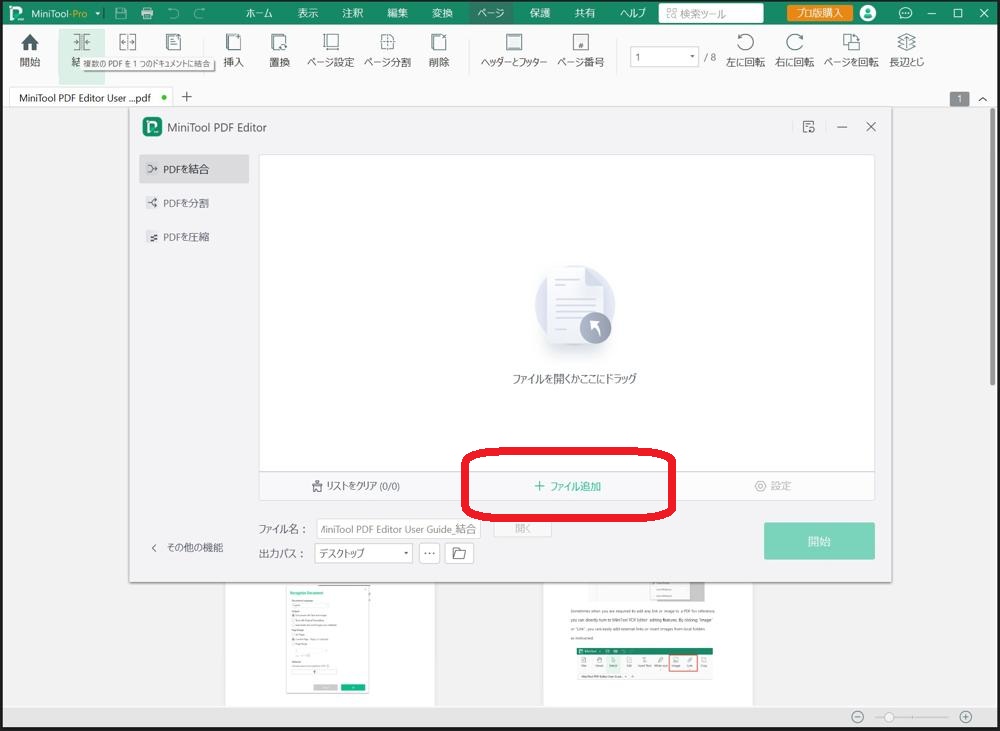
Task: Collapse the ribbon with the chevron arrow
Action: (x=983, y=99)
